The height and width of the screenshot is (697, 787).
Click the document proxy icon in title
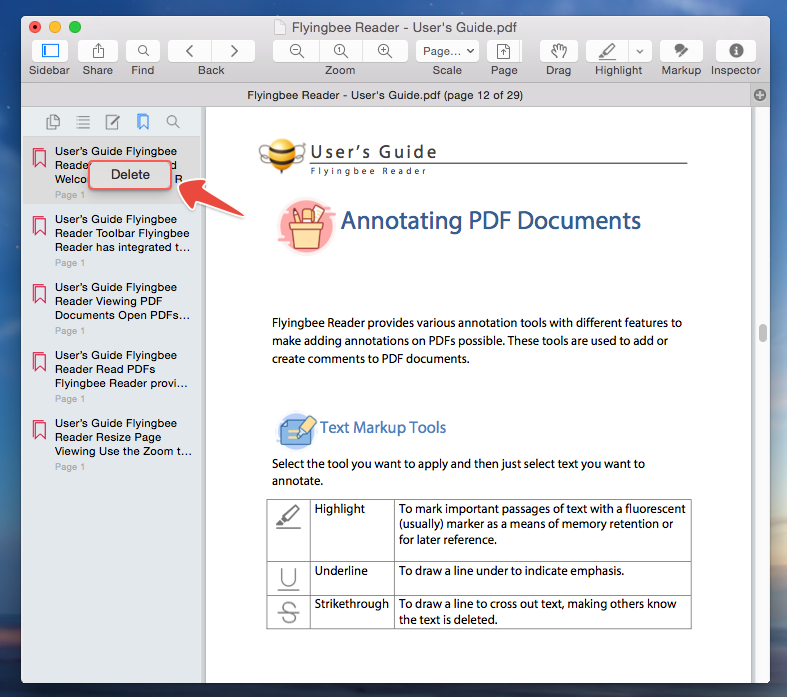pos(280,27)
